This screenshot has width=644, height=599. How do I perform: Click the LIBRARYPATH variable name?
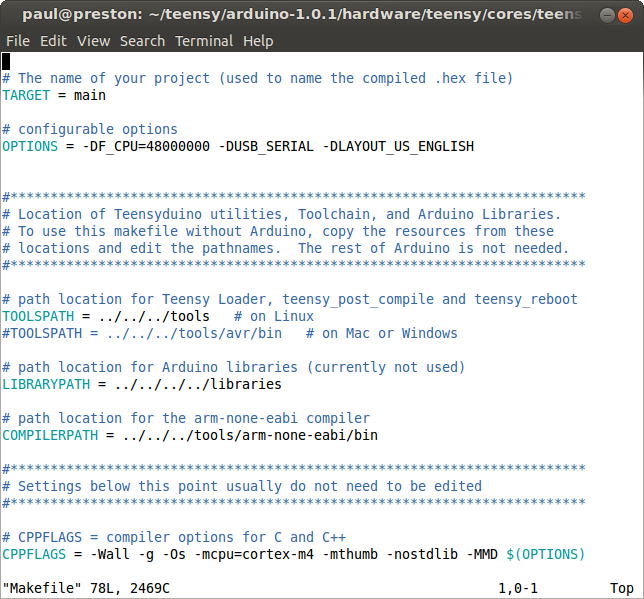tap(46, 384)
